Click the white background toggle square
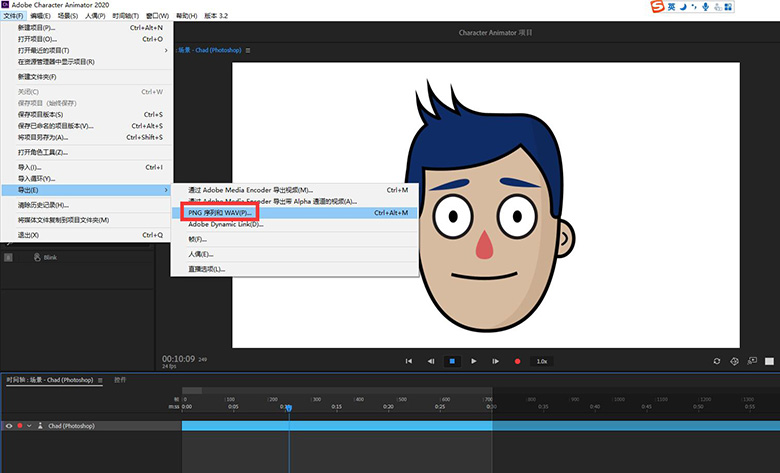This screenshot has width=780, height=473. (769, 361)
